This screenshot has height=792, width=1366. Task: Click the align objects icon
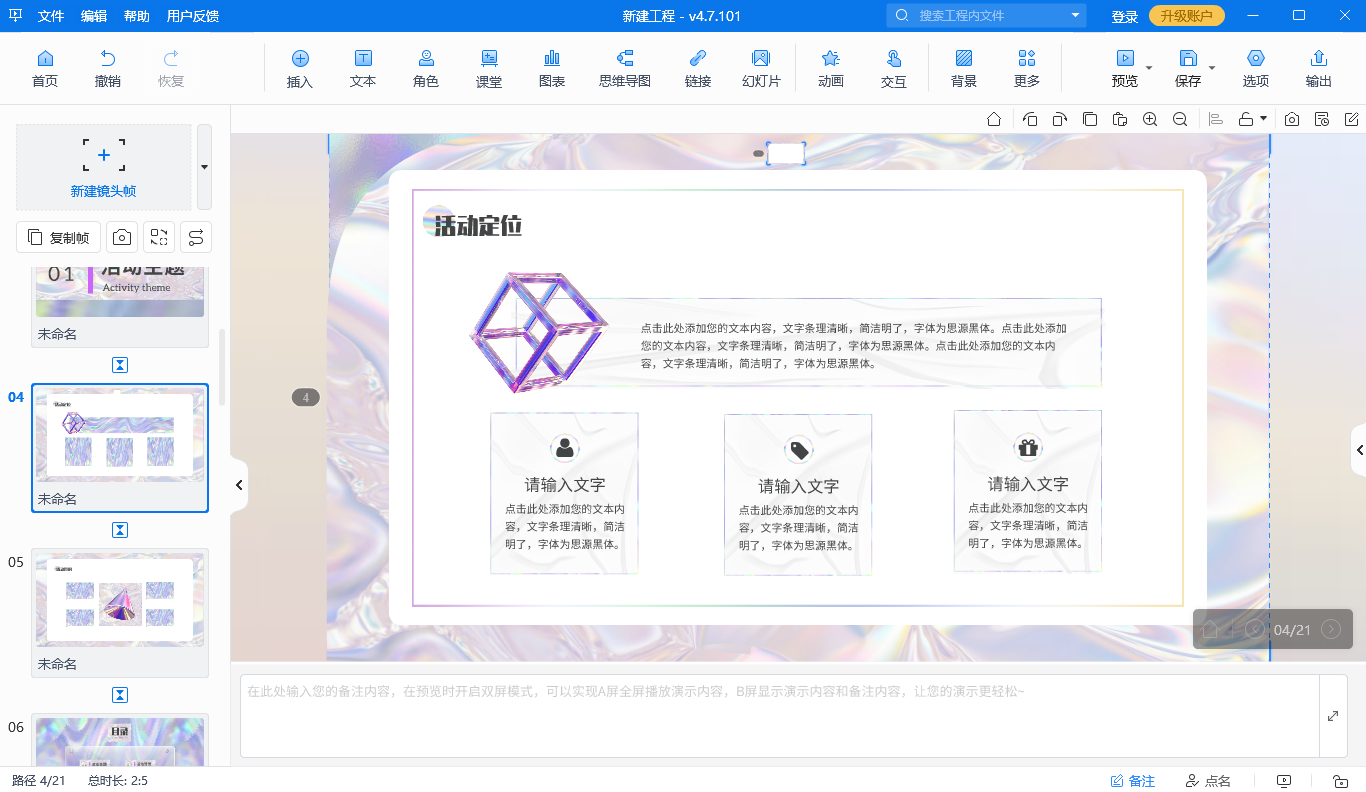(x=1216, y=119)
